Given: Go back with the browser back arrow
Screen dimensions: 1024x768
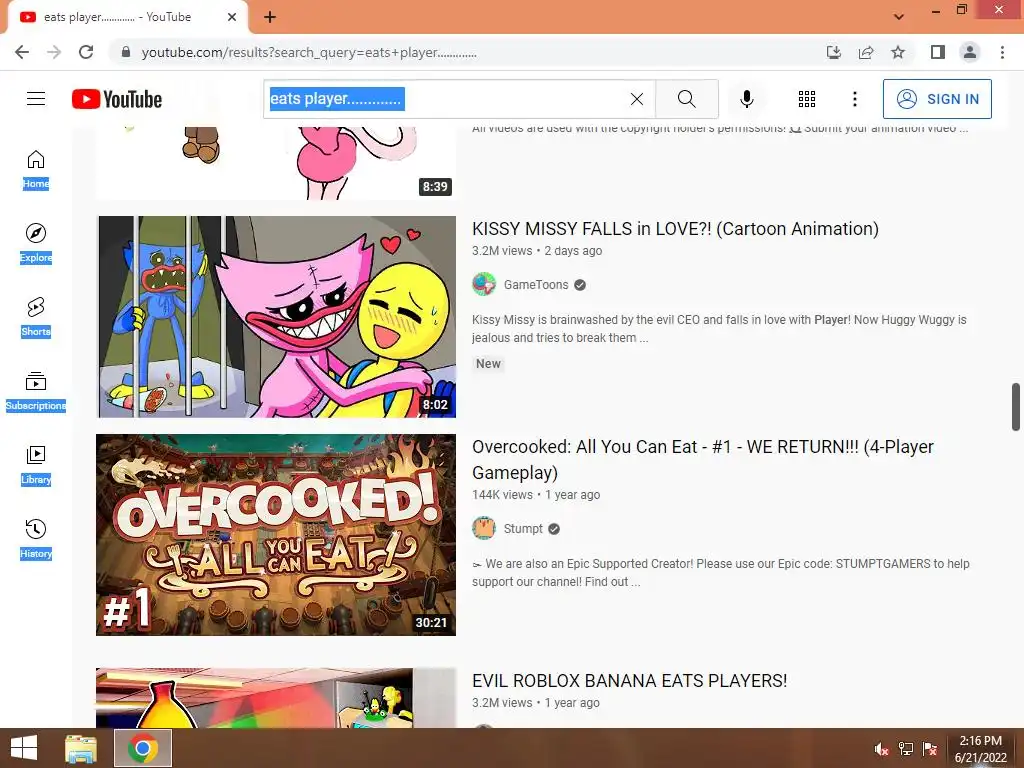Looking at the screenshot, I should (22, 52).
